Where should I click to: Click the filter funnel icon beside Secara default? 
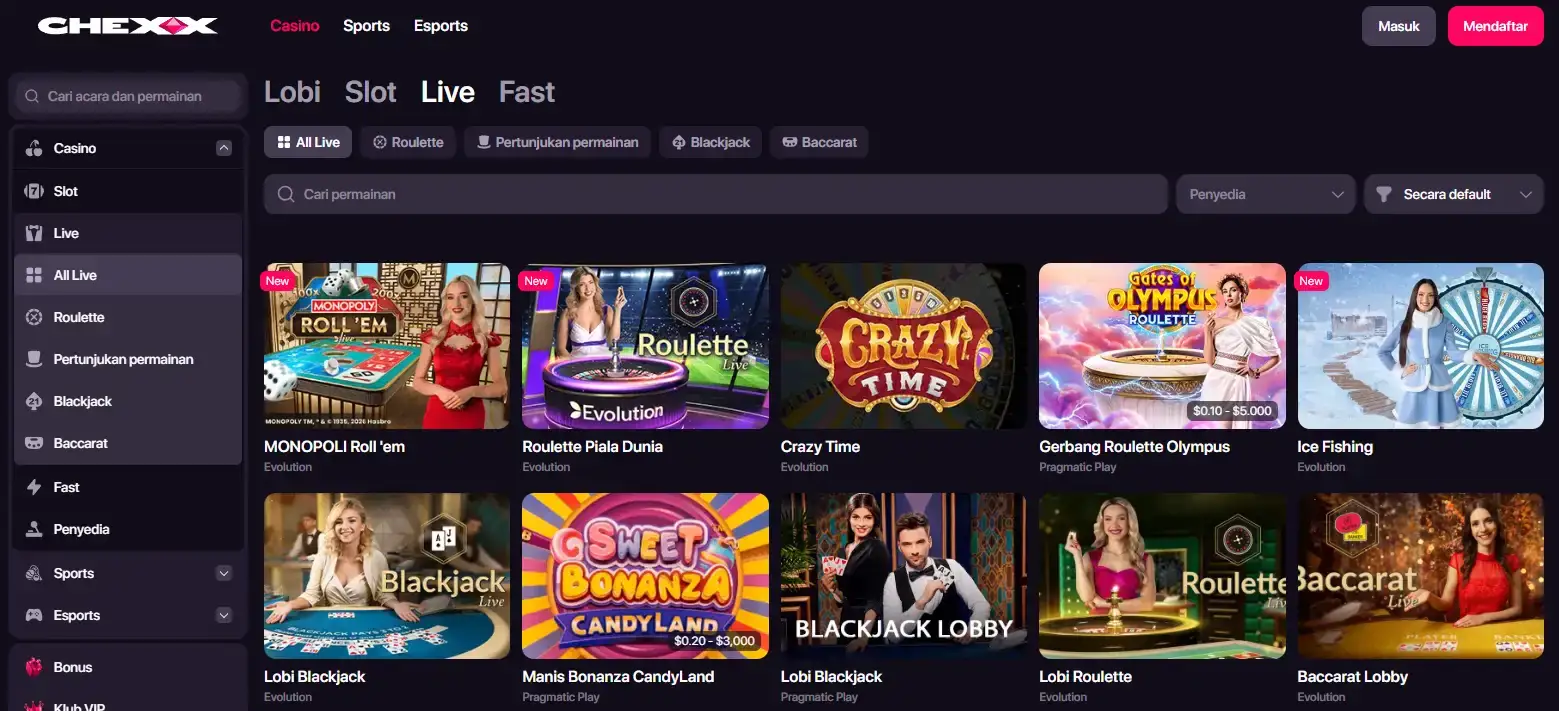[1384, 194]
